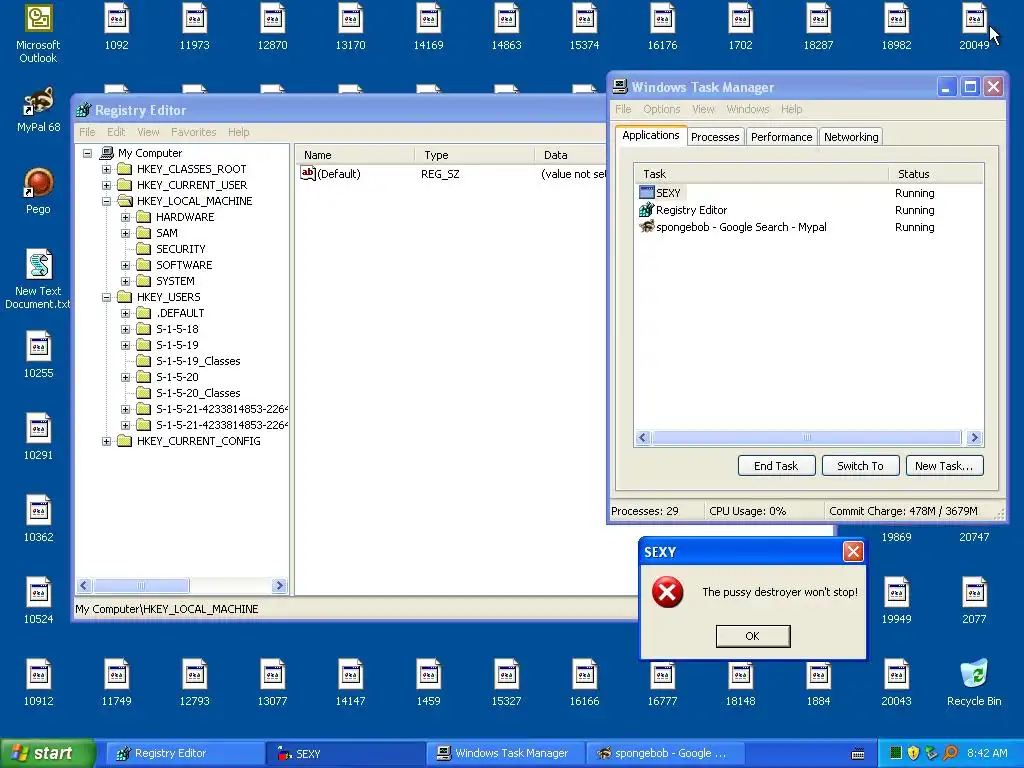This screenshot has width=1024, height=768.
Task: Select desktop file icon 10362
Action: [x=38, y=519]
